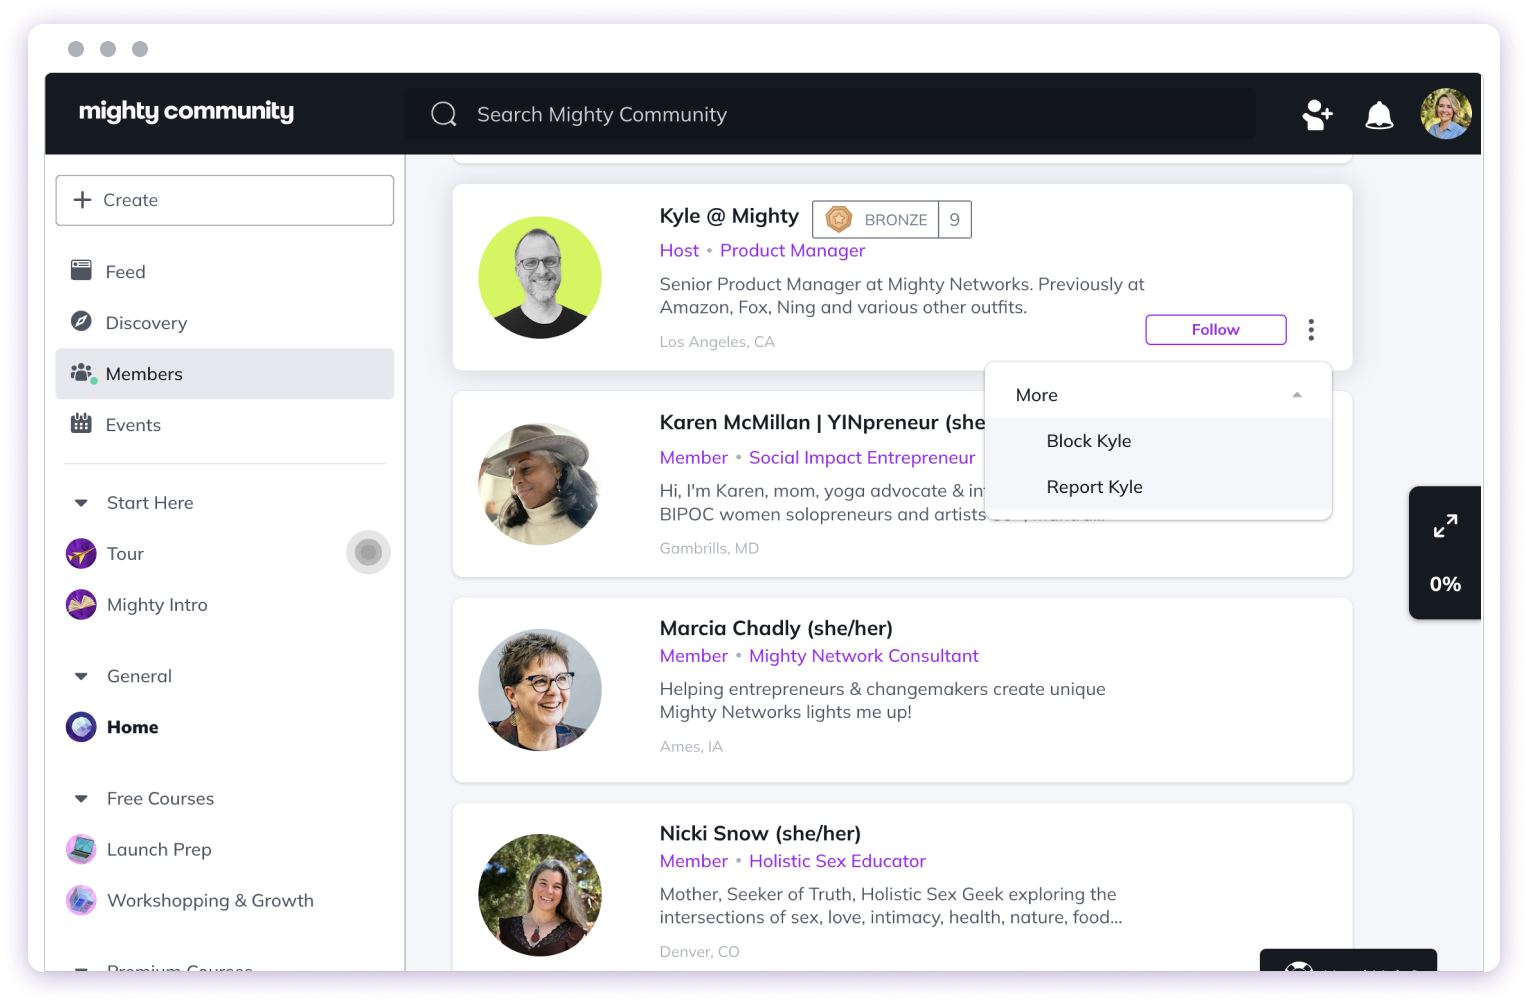Click the 0% progress indicator
The width and height of the screenshot is (1528, 1004).
(x=1445, y=584)
